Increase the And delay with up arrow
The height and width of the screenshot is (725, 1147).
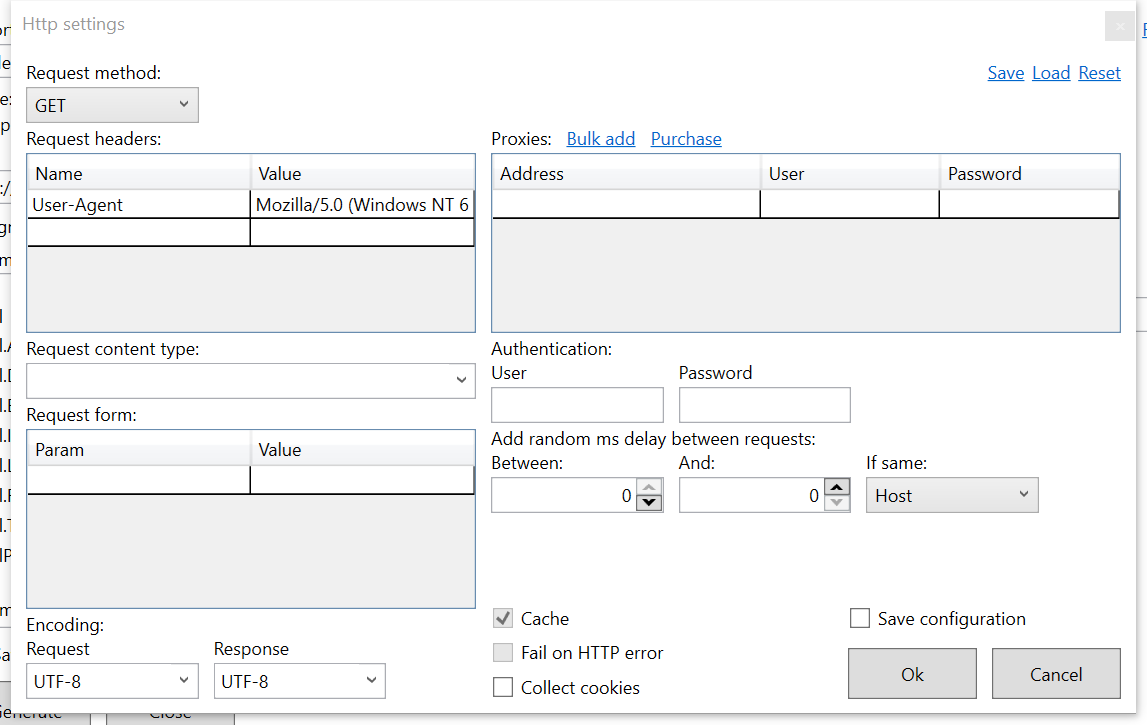[837, 487]
